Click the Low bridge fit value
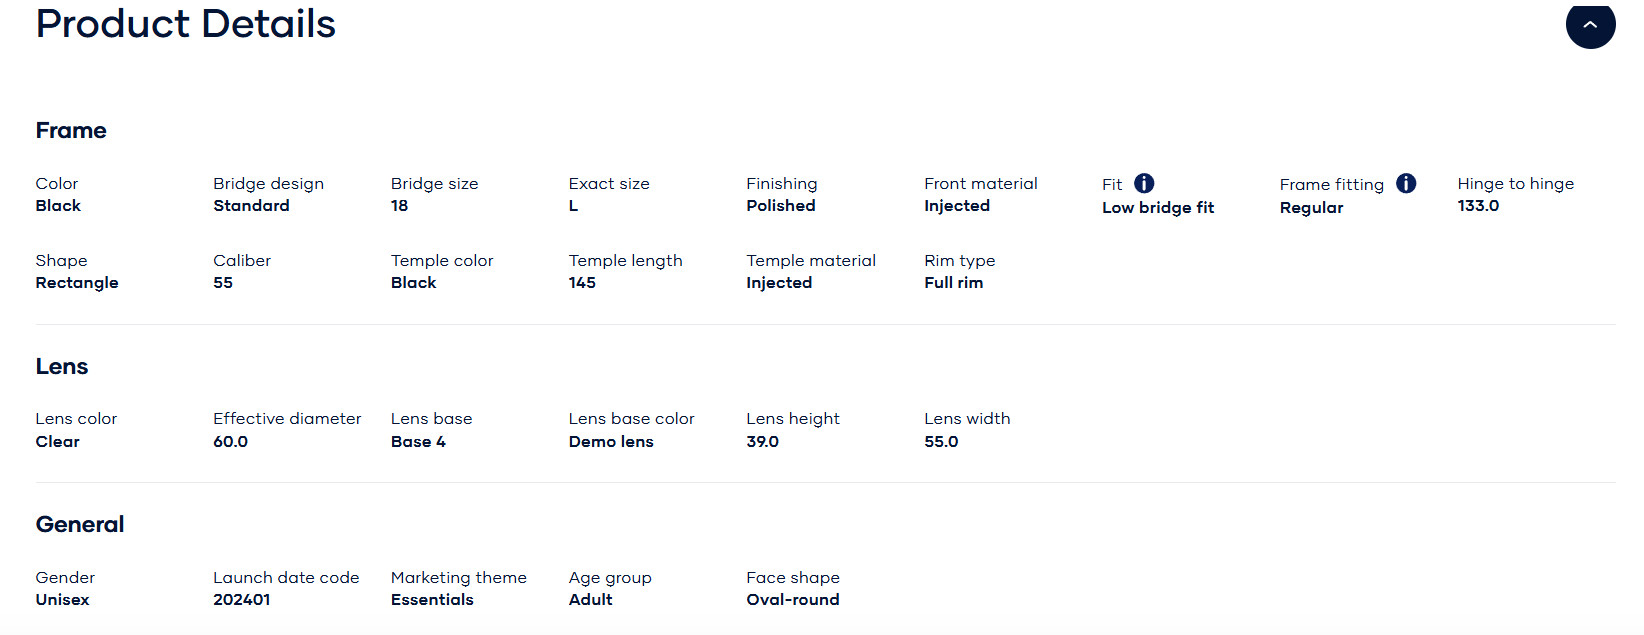1644x635 pixels. 1158,208
